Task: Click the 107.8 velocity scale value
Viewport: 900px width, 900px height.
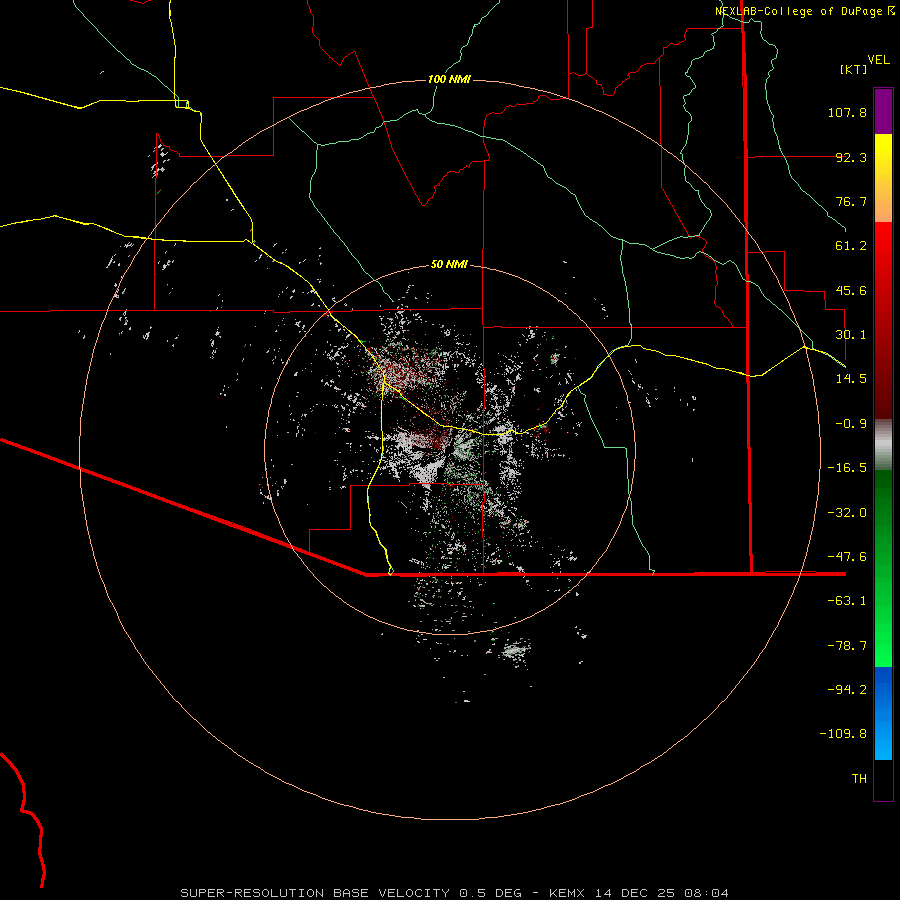Action: coord(847,112)
